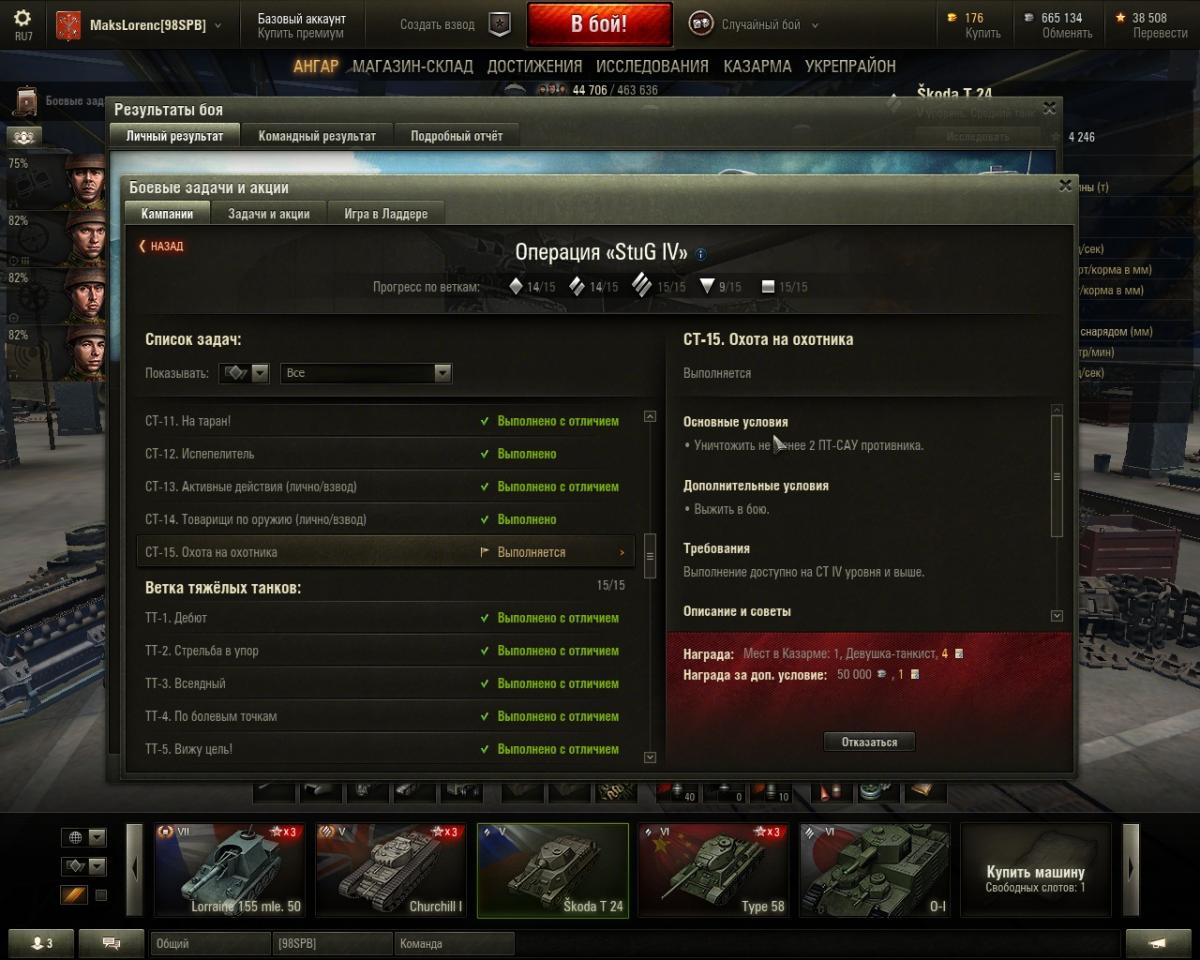1200x960 pixels.
Task: Click the second crew member portrait
Action: click(x=86, y=237)
